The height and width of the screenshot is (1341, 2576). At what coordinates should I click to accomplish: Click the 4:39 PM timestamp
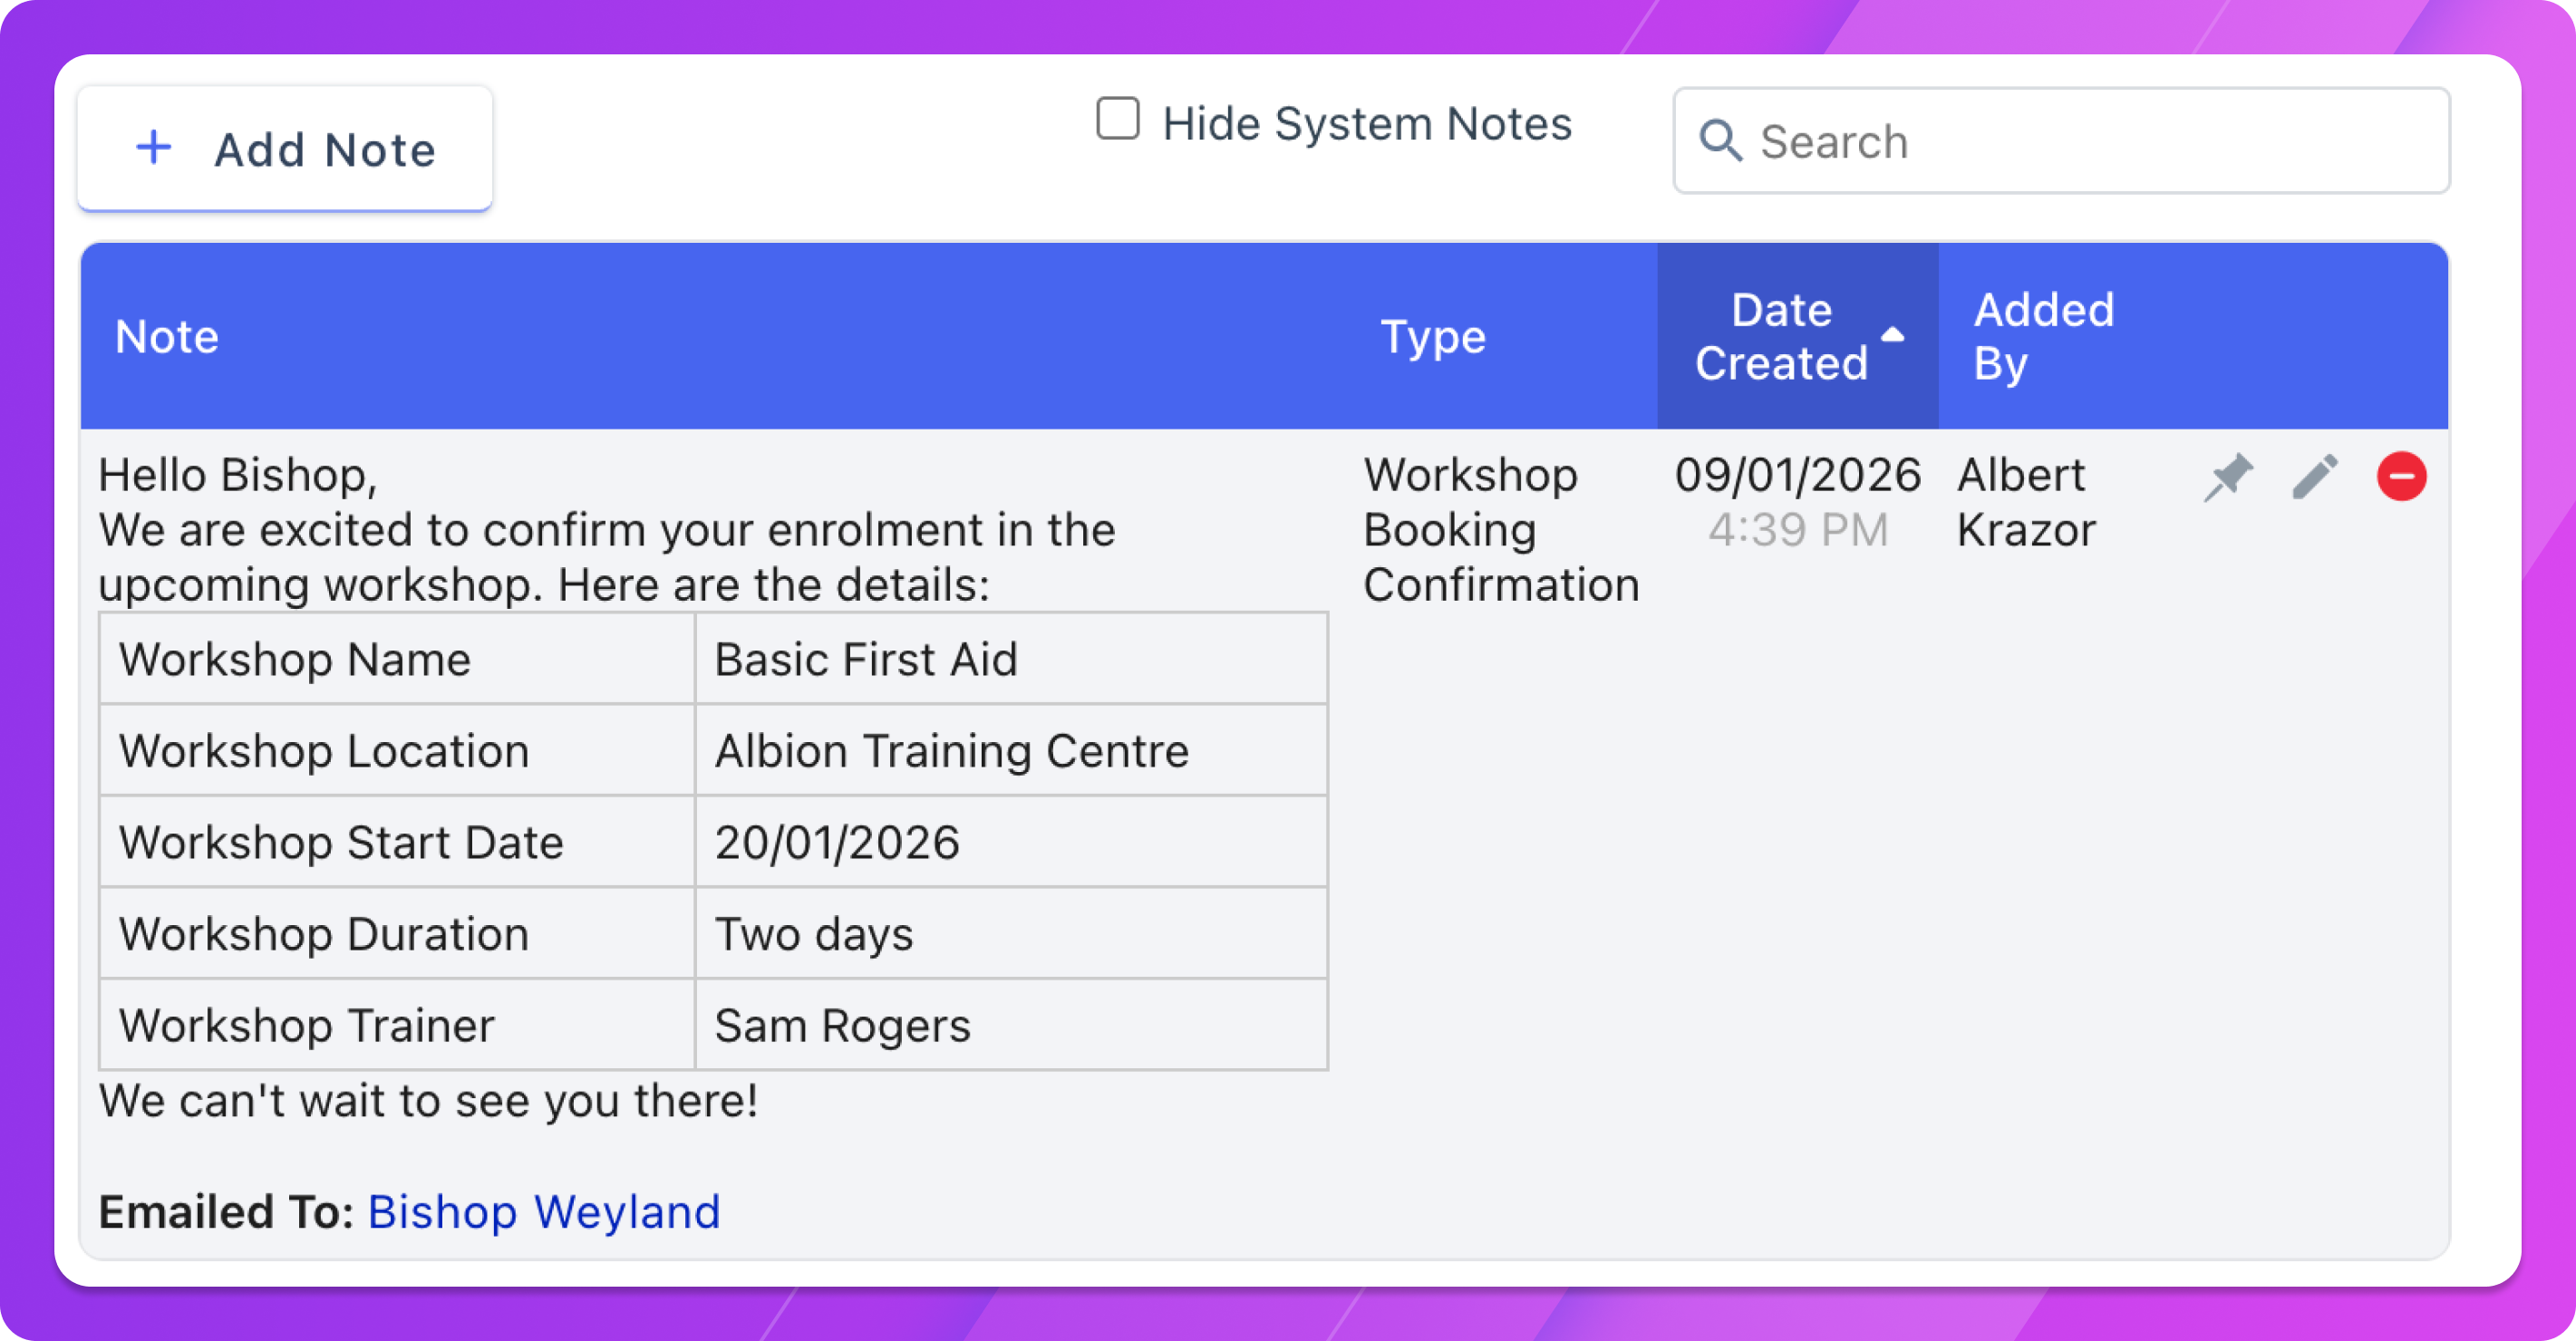tap(1798, 530)
